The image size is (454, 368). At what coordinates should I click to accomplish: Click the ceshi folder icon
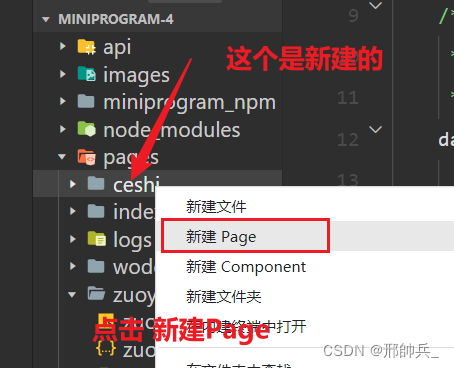(x=96, y=184)
